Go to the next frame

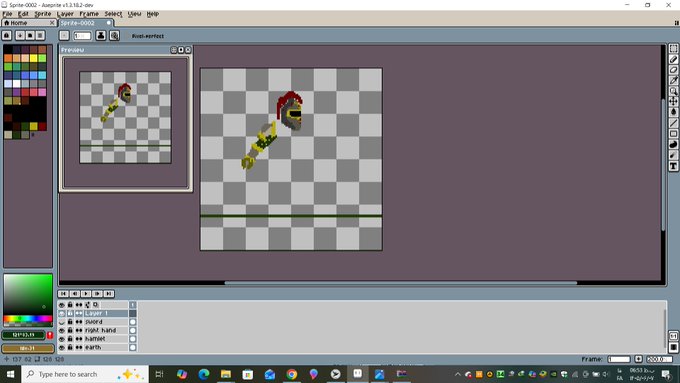97,294
